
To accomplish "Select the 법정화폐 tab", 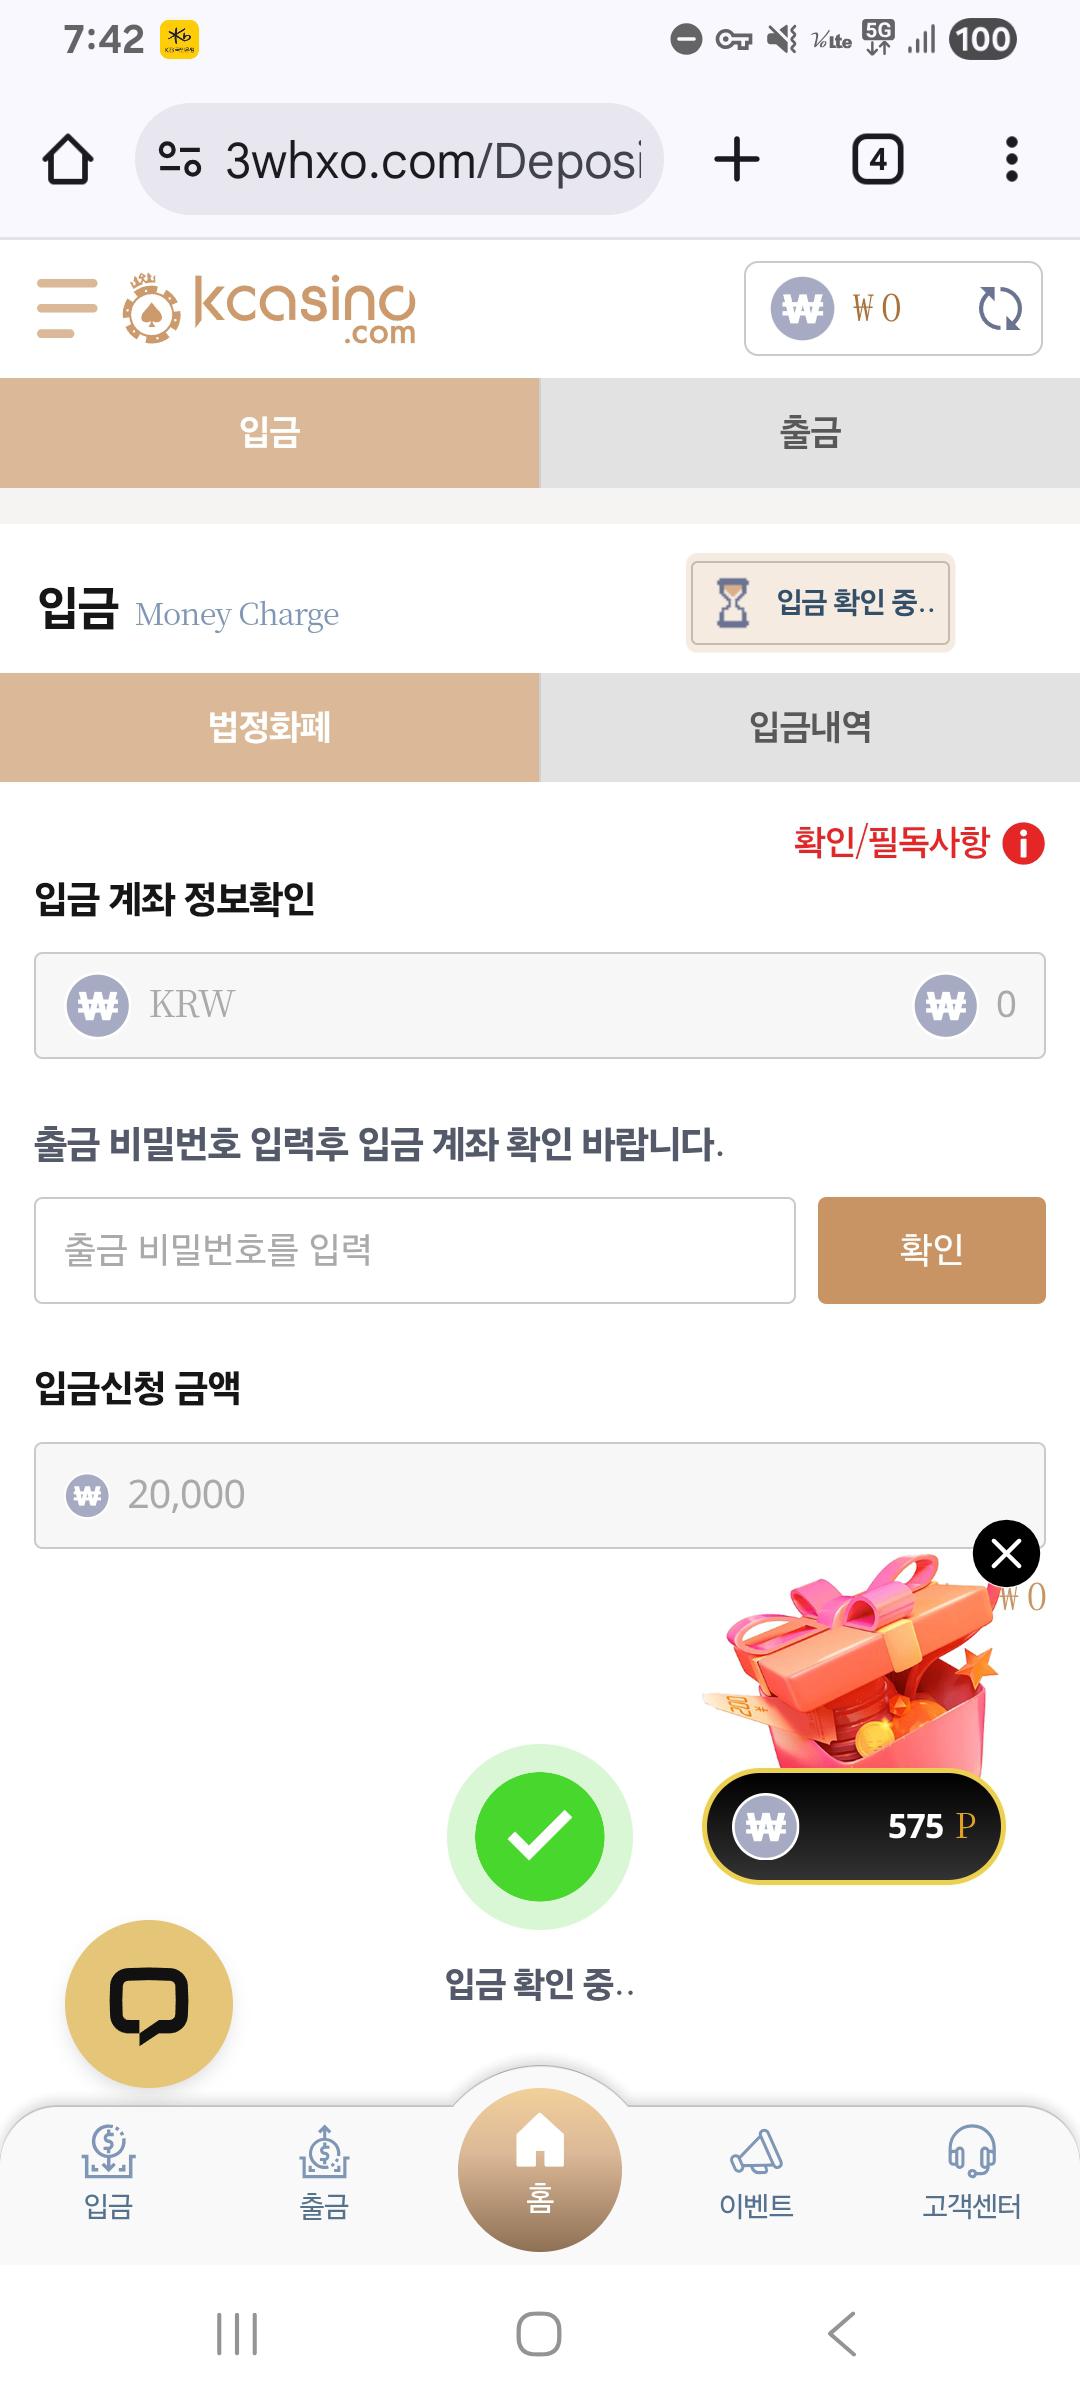I will click(x=270, y=727).
